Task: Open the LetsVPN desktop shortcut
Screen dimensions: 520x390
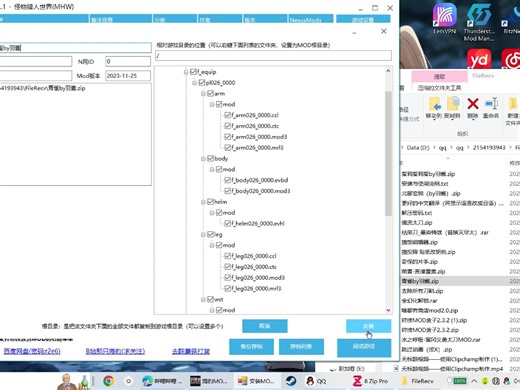Action: click(x=445, y=18)
